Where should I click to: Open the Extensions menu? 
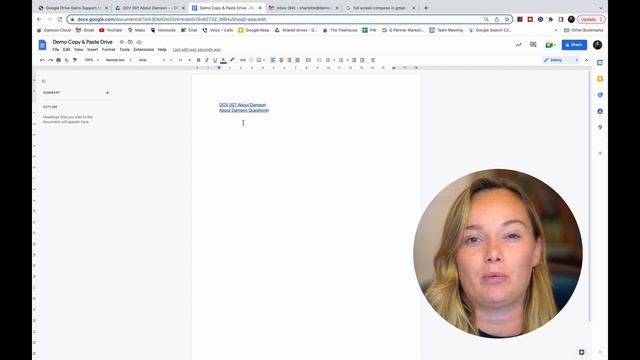point(144,49)
